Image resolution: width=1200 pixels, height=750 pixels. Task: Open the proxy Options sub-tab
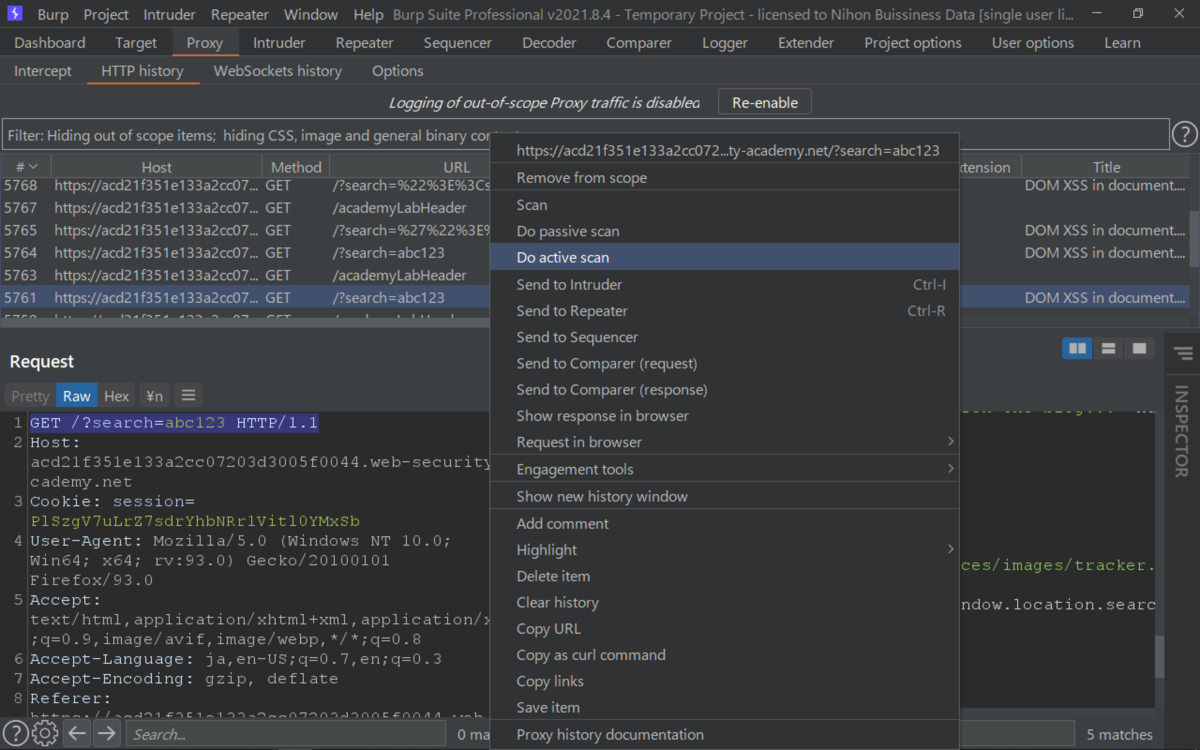pos(398,71)
